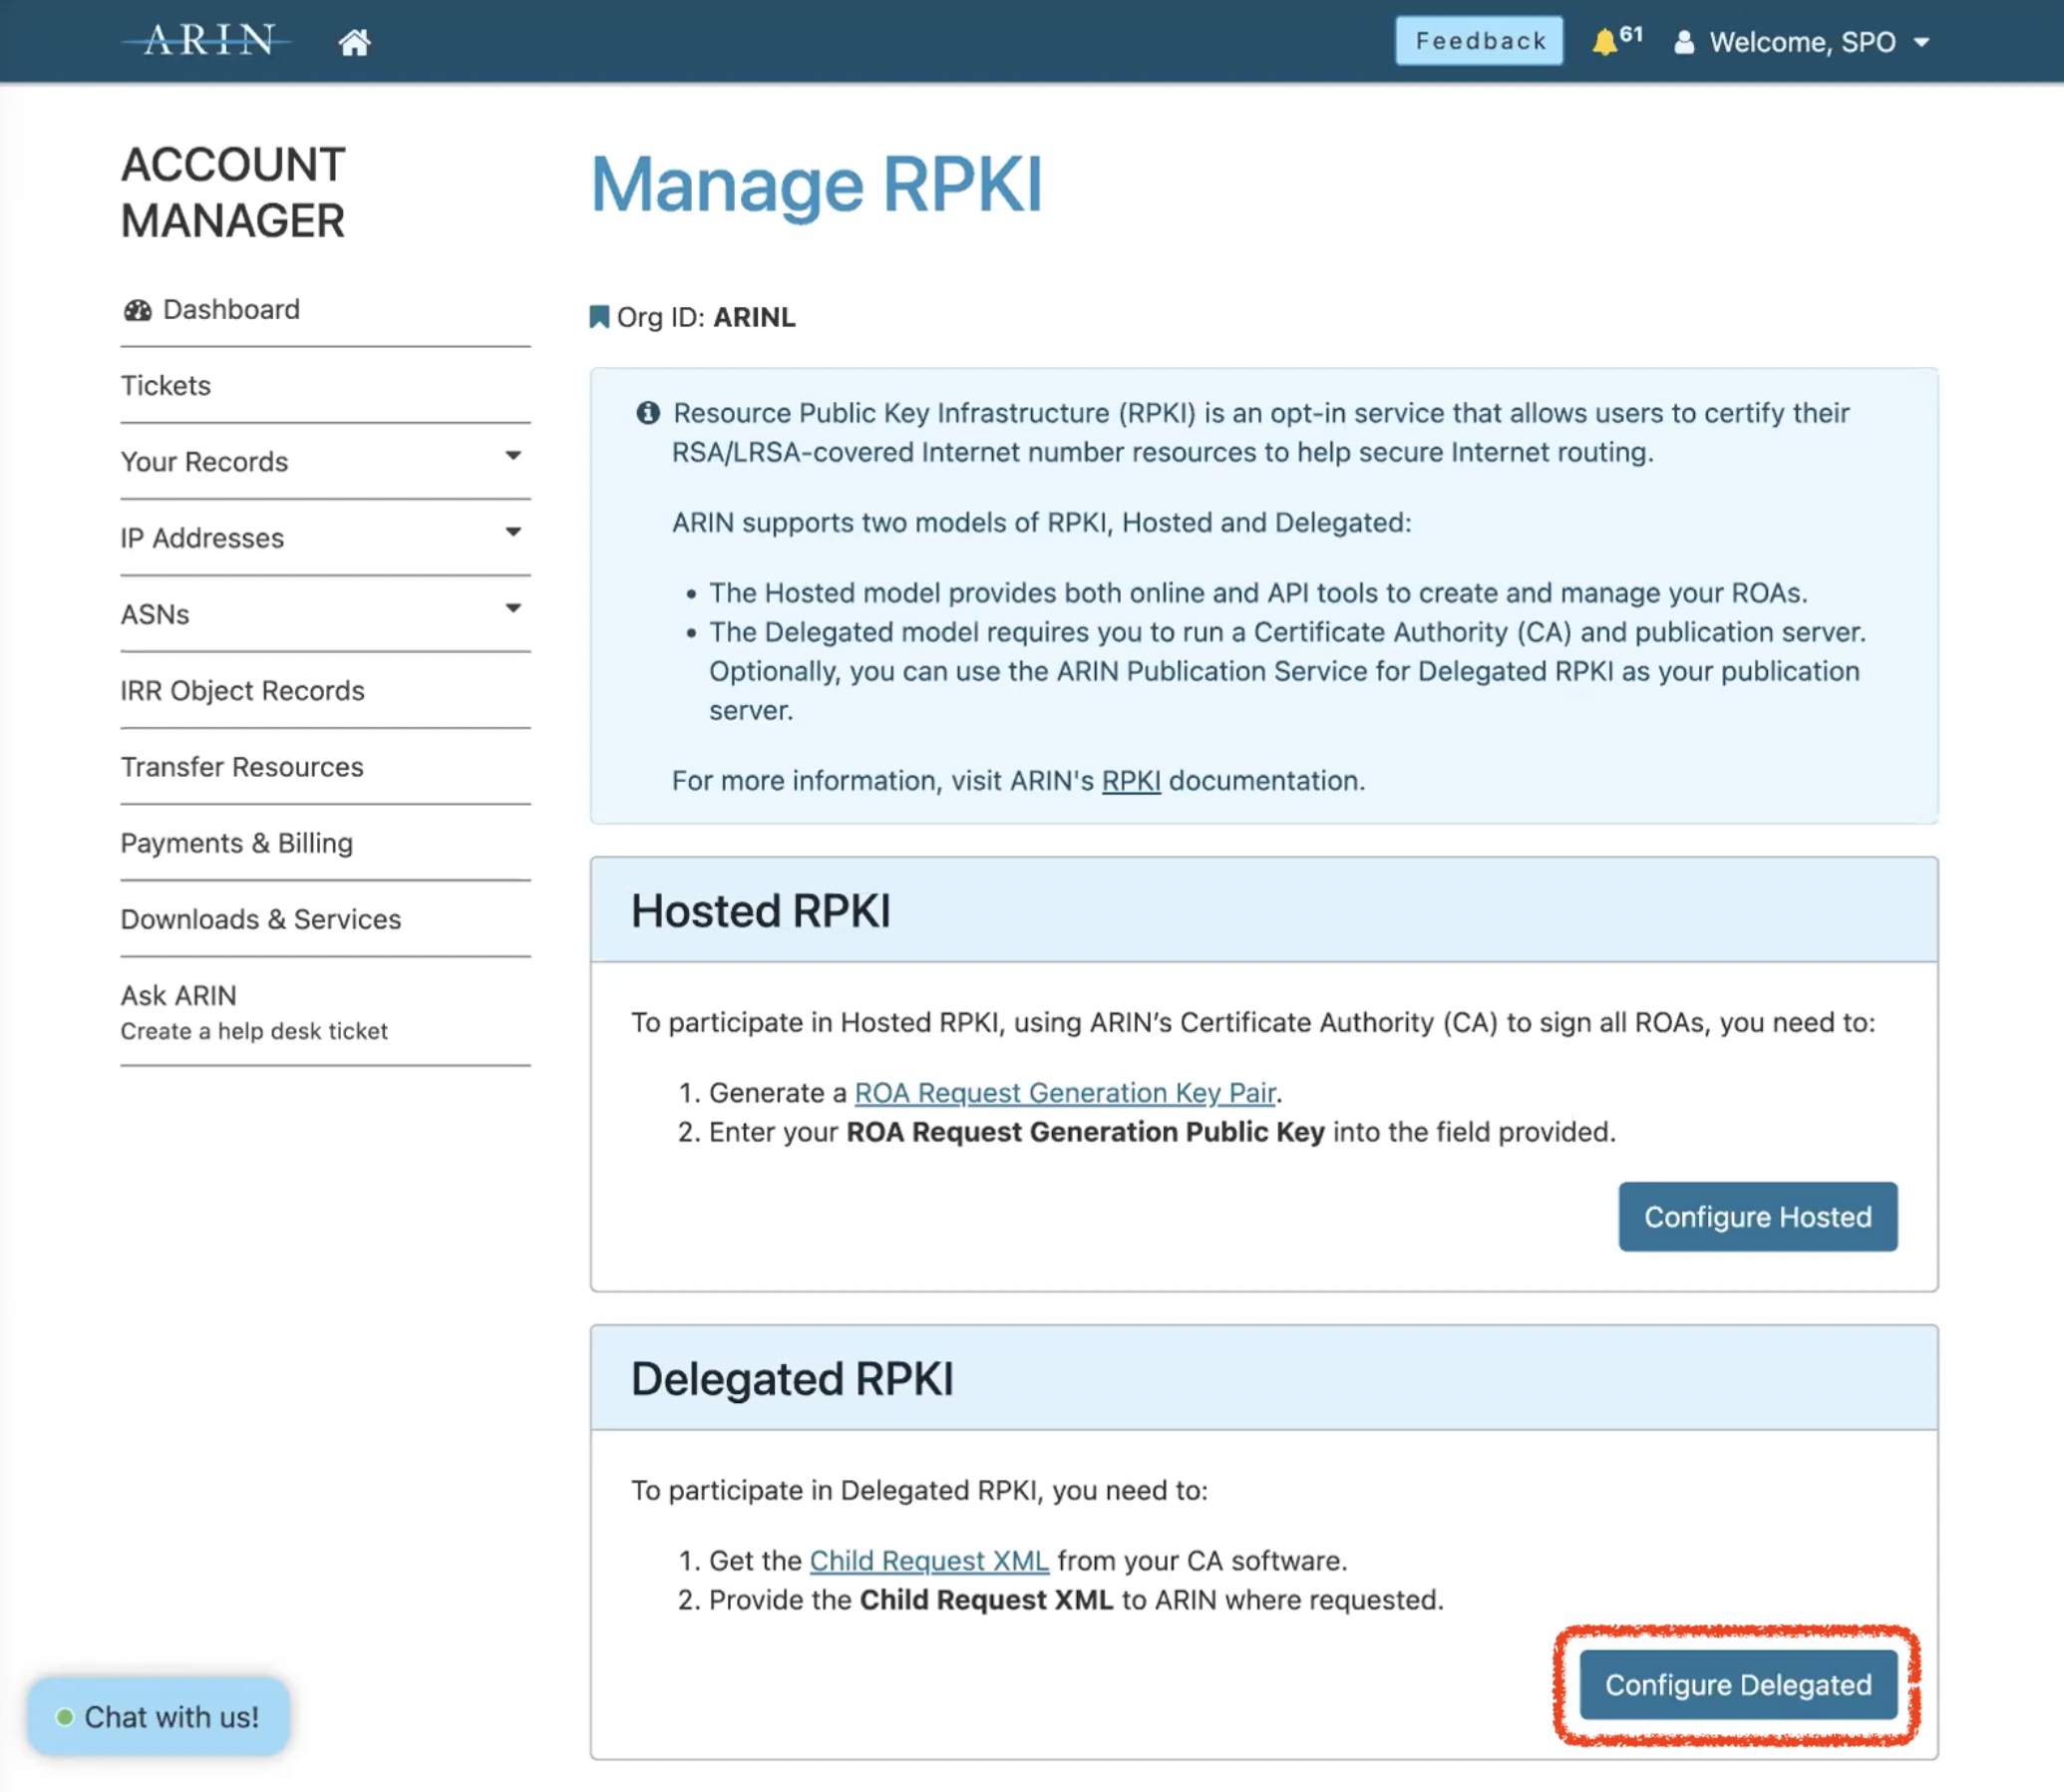Expand the Your Records menu arrow

coord(513,456)
